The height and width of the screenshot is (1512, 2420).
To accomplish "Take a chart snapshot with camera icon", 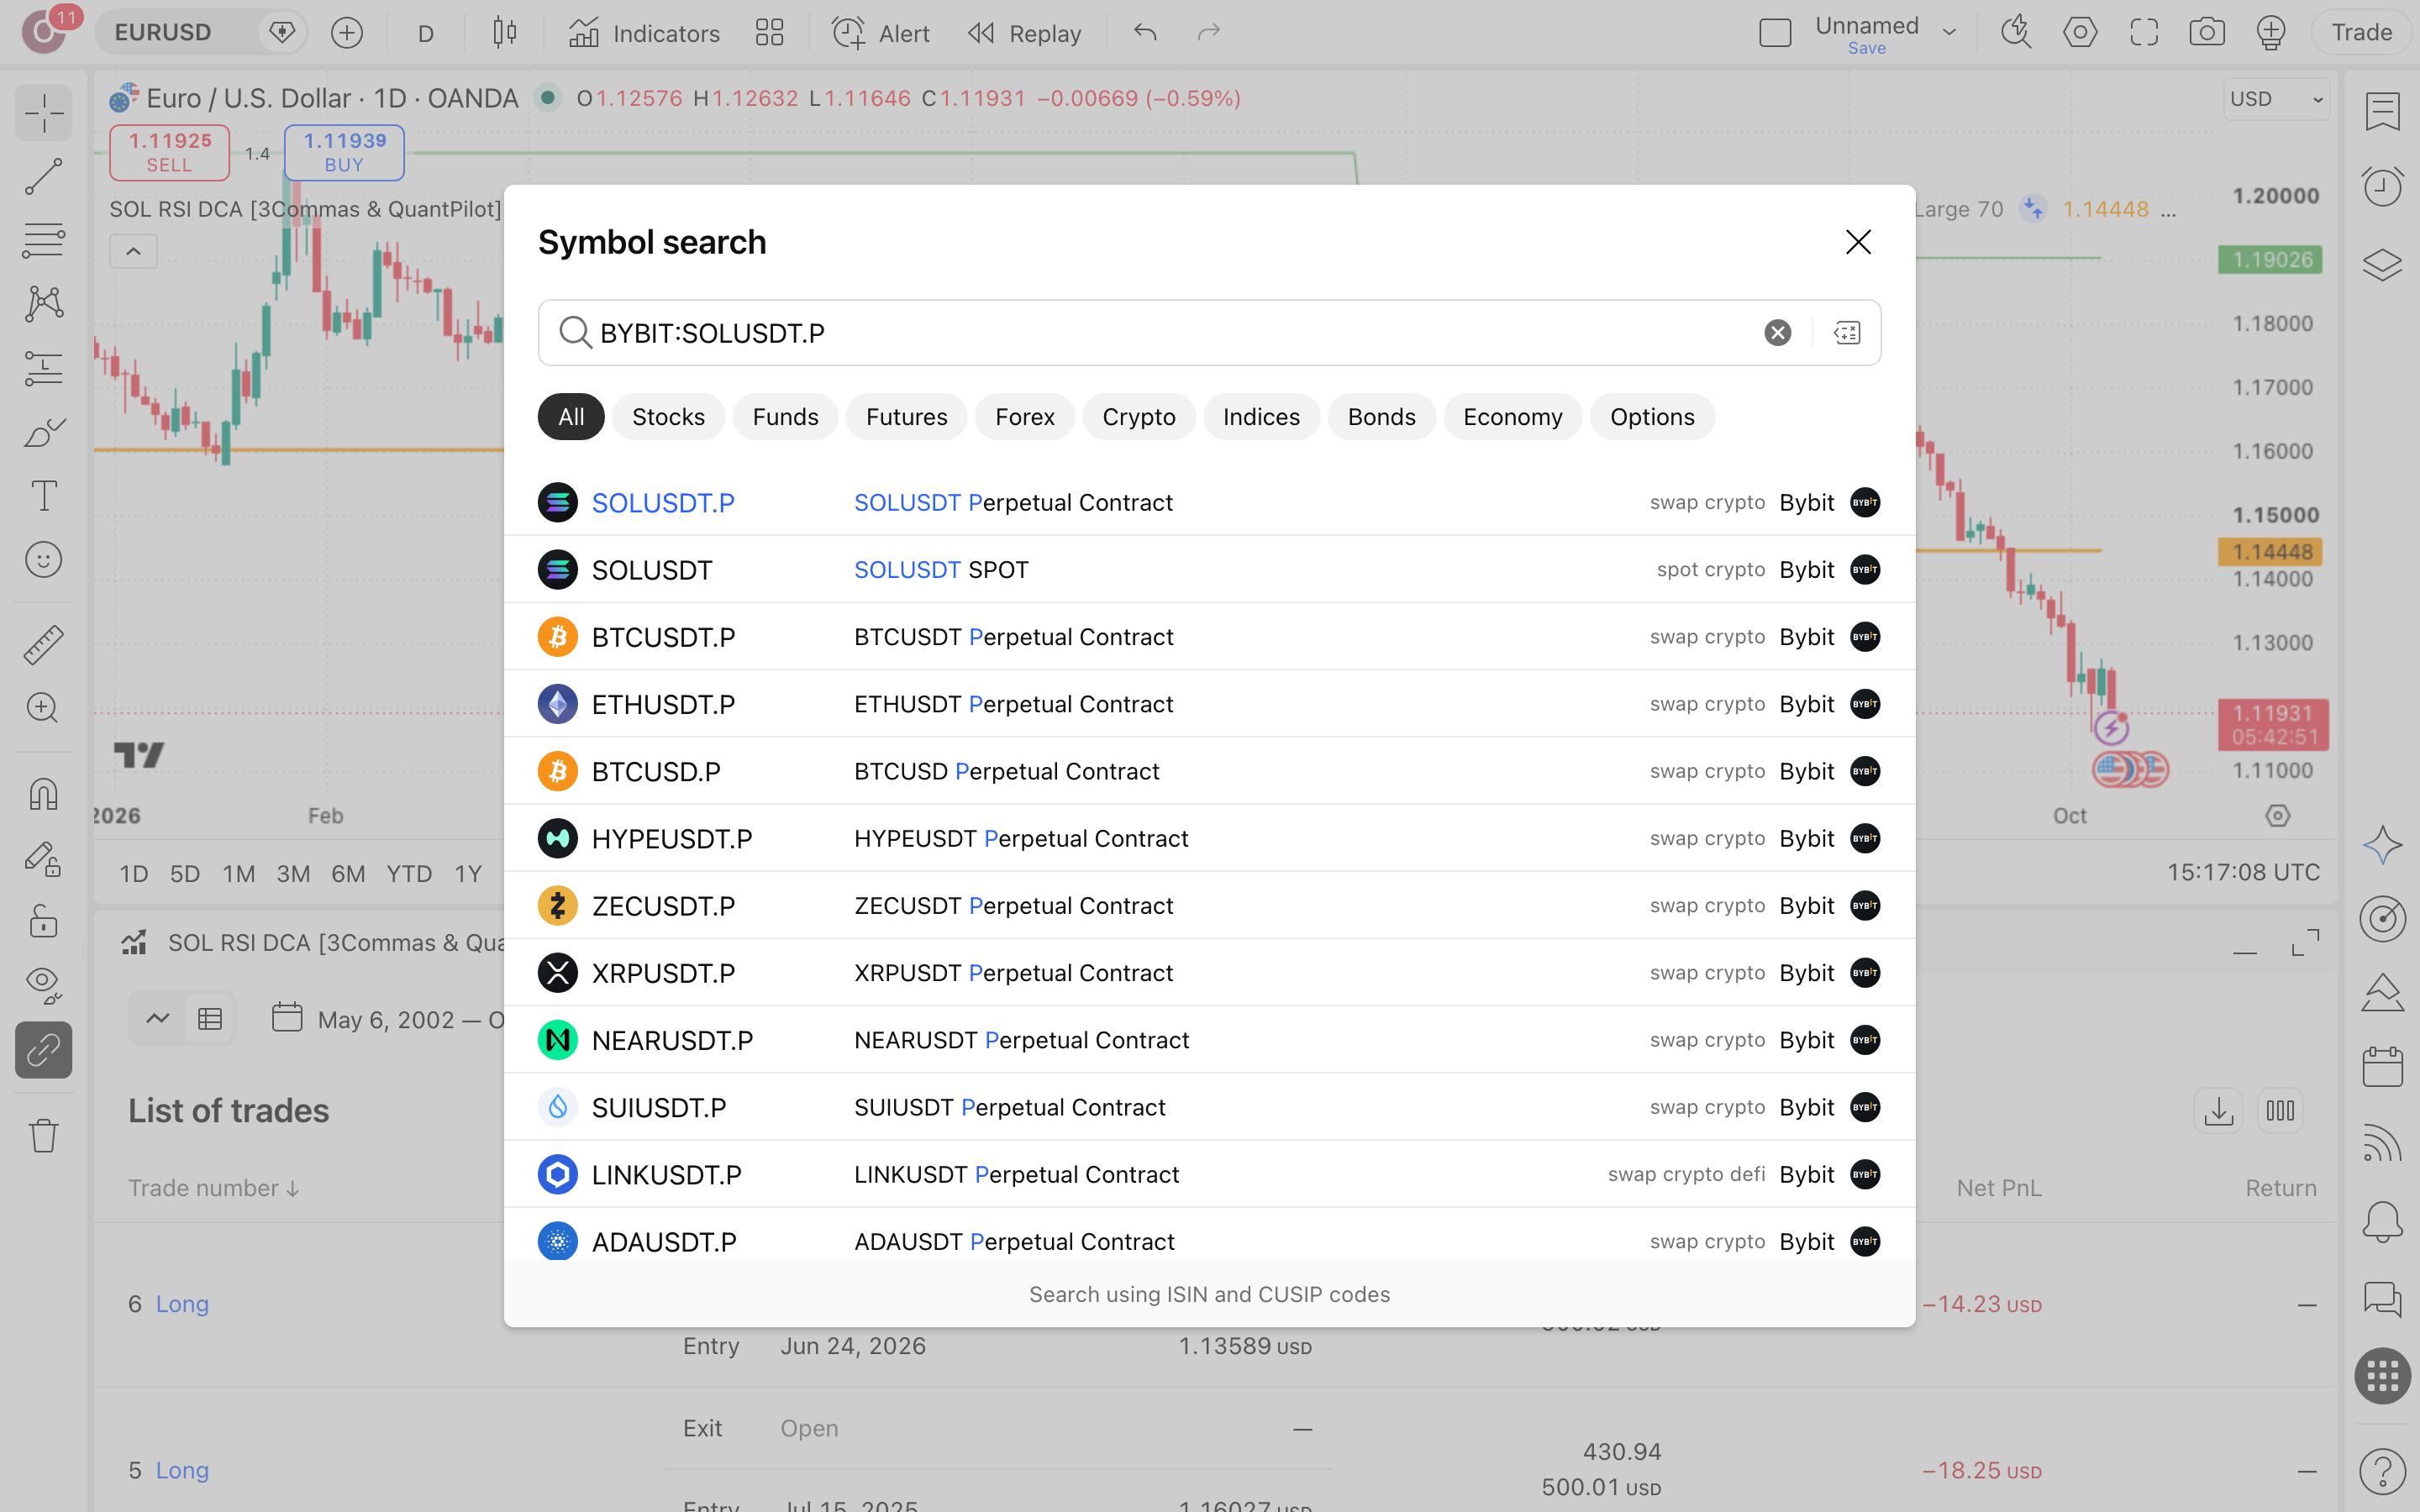I will pos(2207,33).
